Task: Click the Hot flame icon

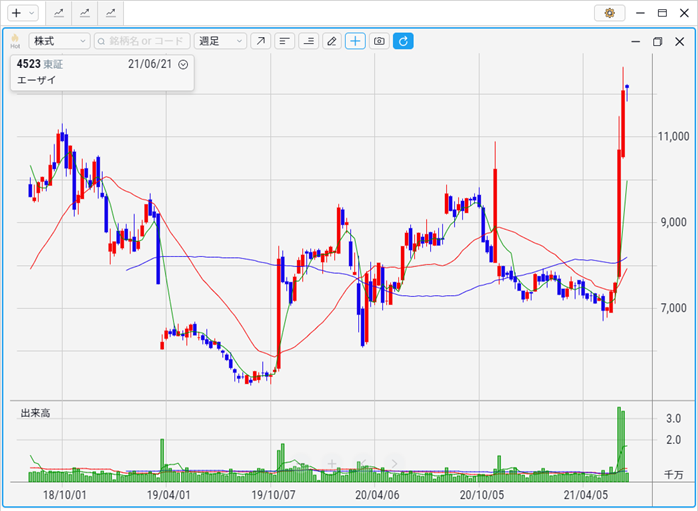Action: click(15, 41)
